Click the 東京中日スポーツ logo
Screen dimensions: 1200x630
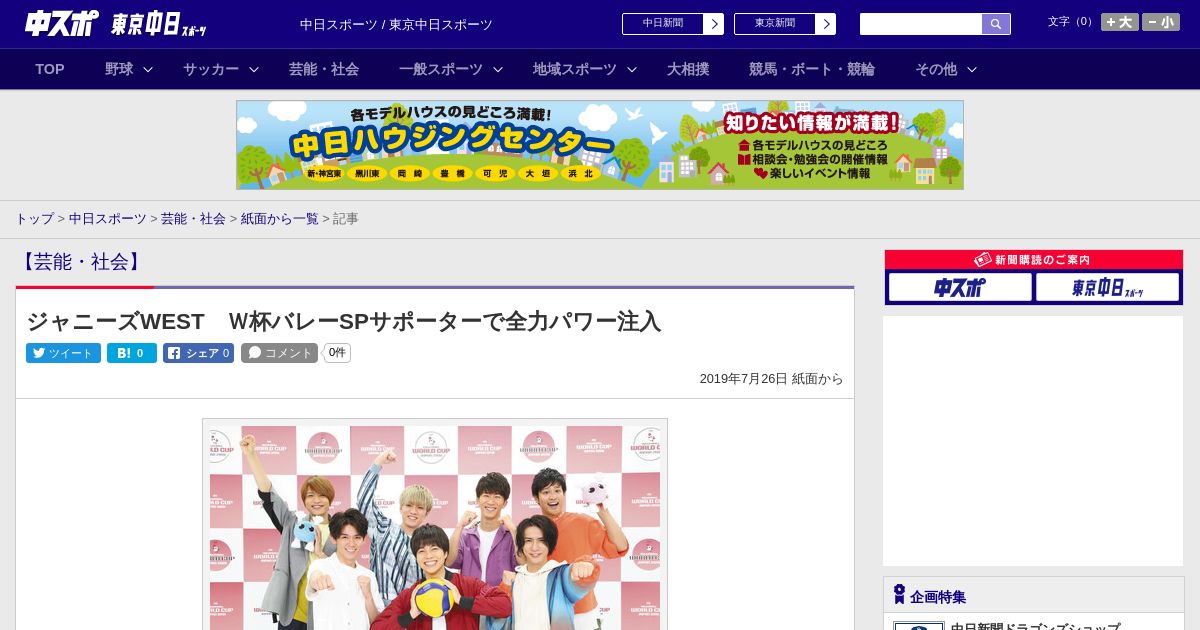tap(159, 24)
